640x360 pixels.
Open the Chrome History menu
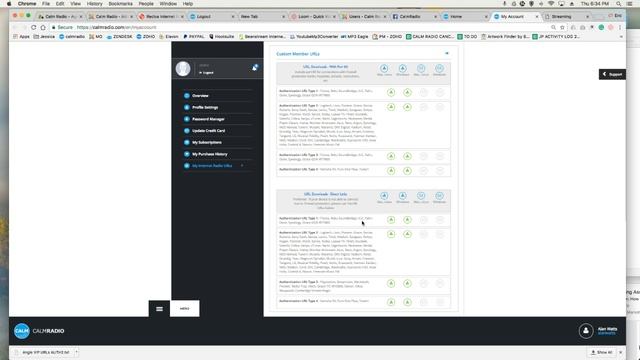pyautogui.click(x=94, y=4)
